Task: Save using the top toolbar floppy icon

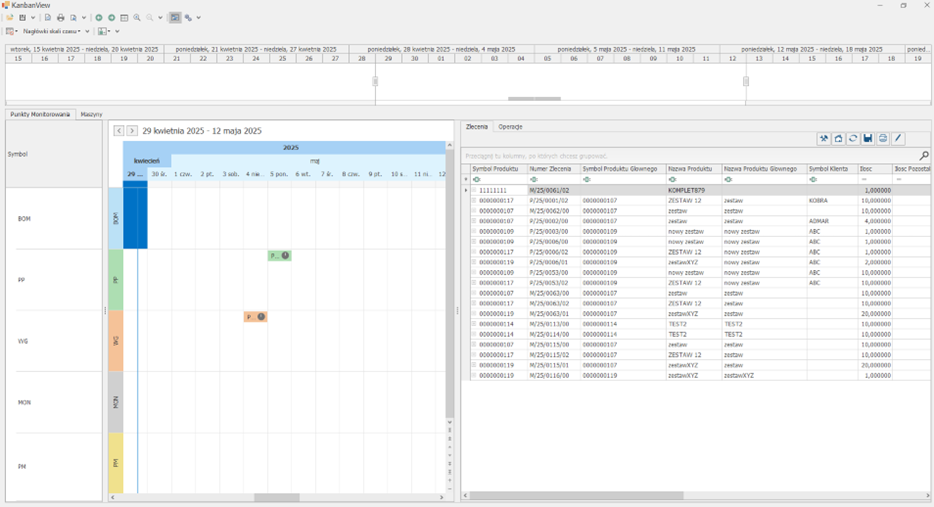Action: (x=23, y=18)
